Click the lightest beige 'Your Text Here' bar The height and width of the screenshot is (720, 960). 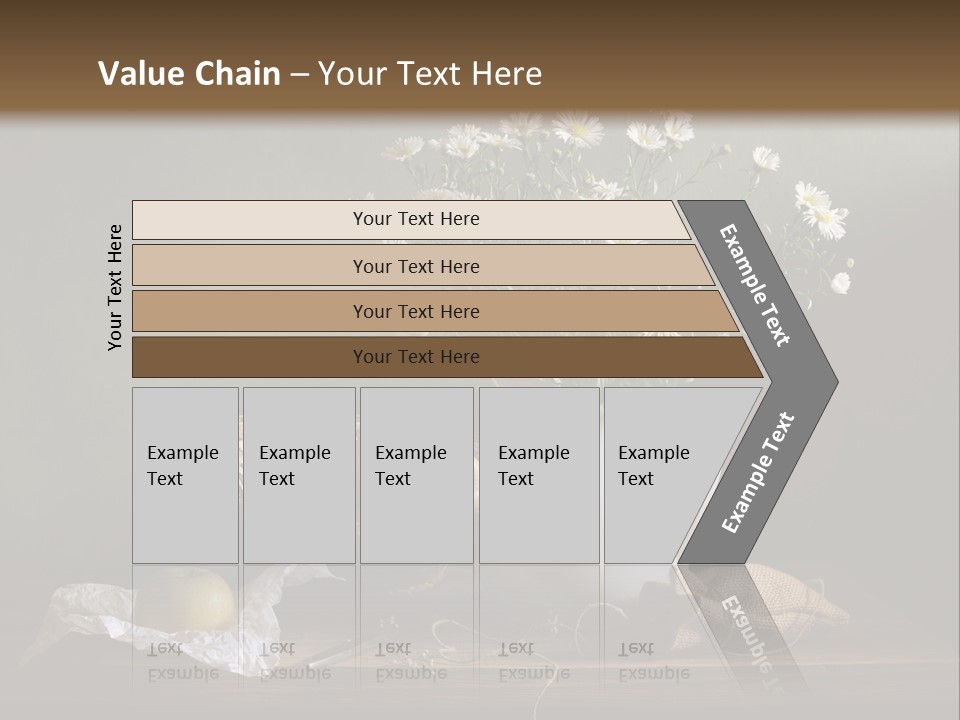tap(411, 220)
